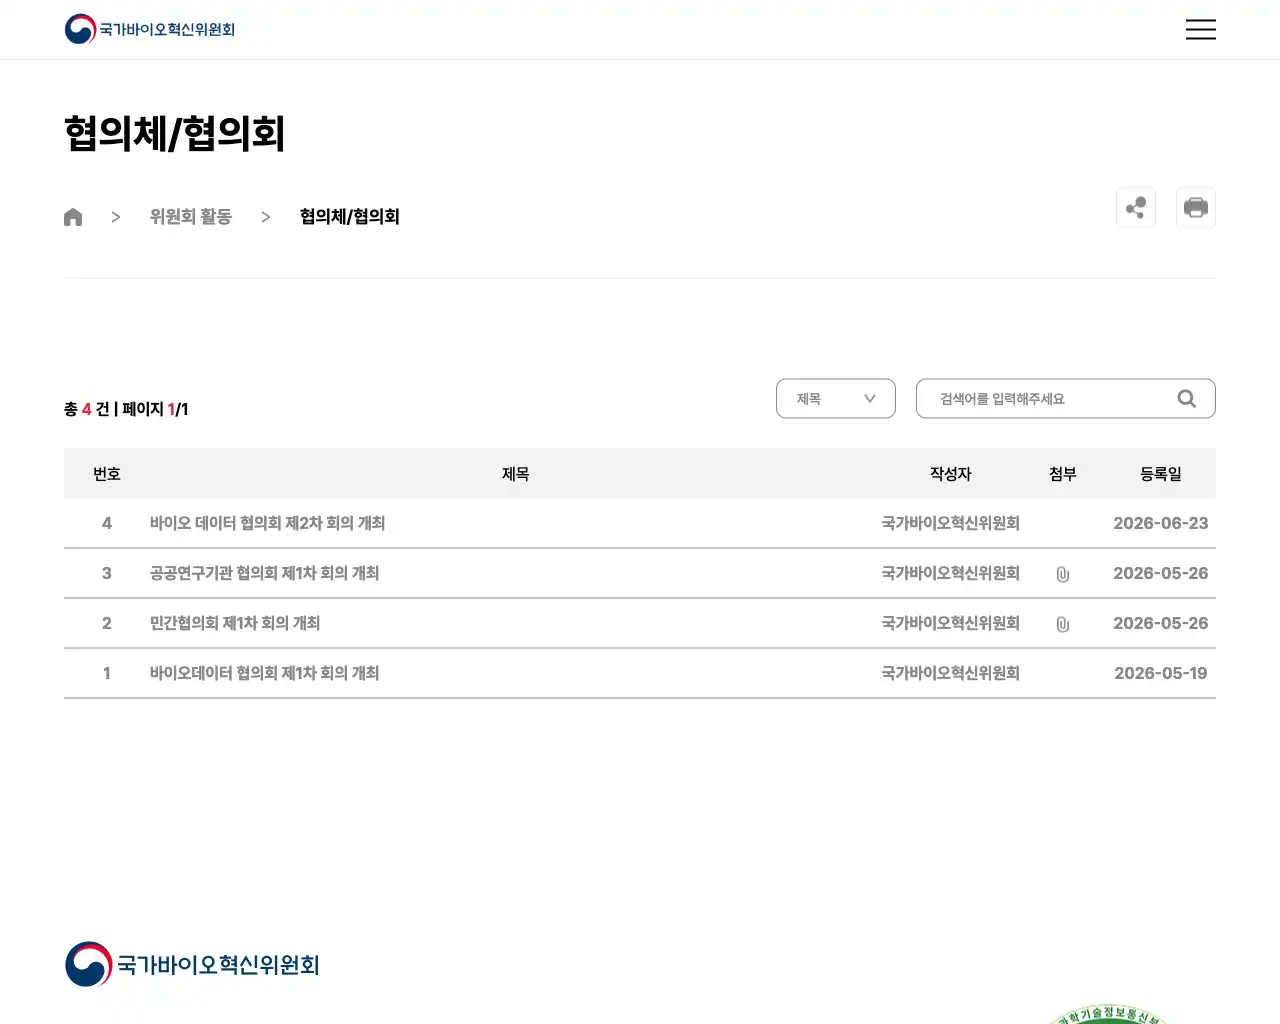Open 민간협의회 제1차 회의 개최
The width and height of the screenshot is (1280, 1024).
coord(235,623)
